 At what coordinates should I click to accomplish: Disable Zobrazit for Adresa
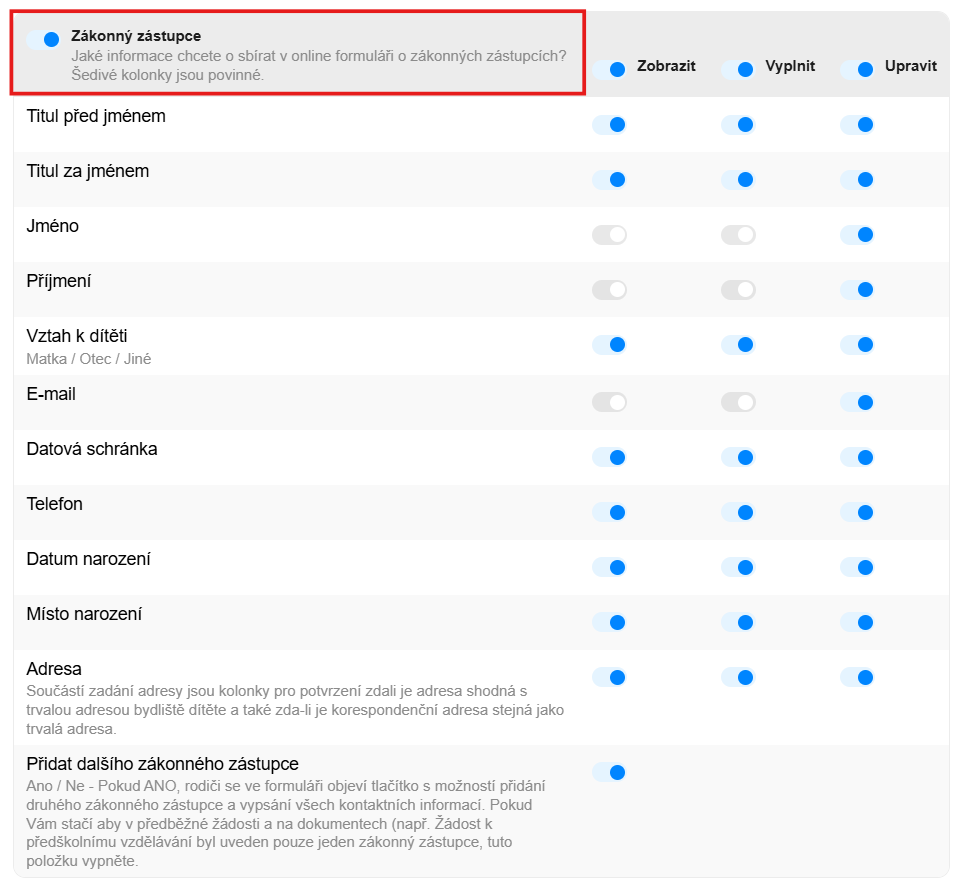pyautogui.click(x=609, y=677)
